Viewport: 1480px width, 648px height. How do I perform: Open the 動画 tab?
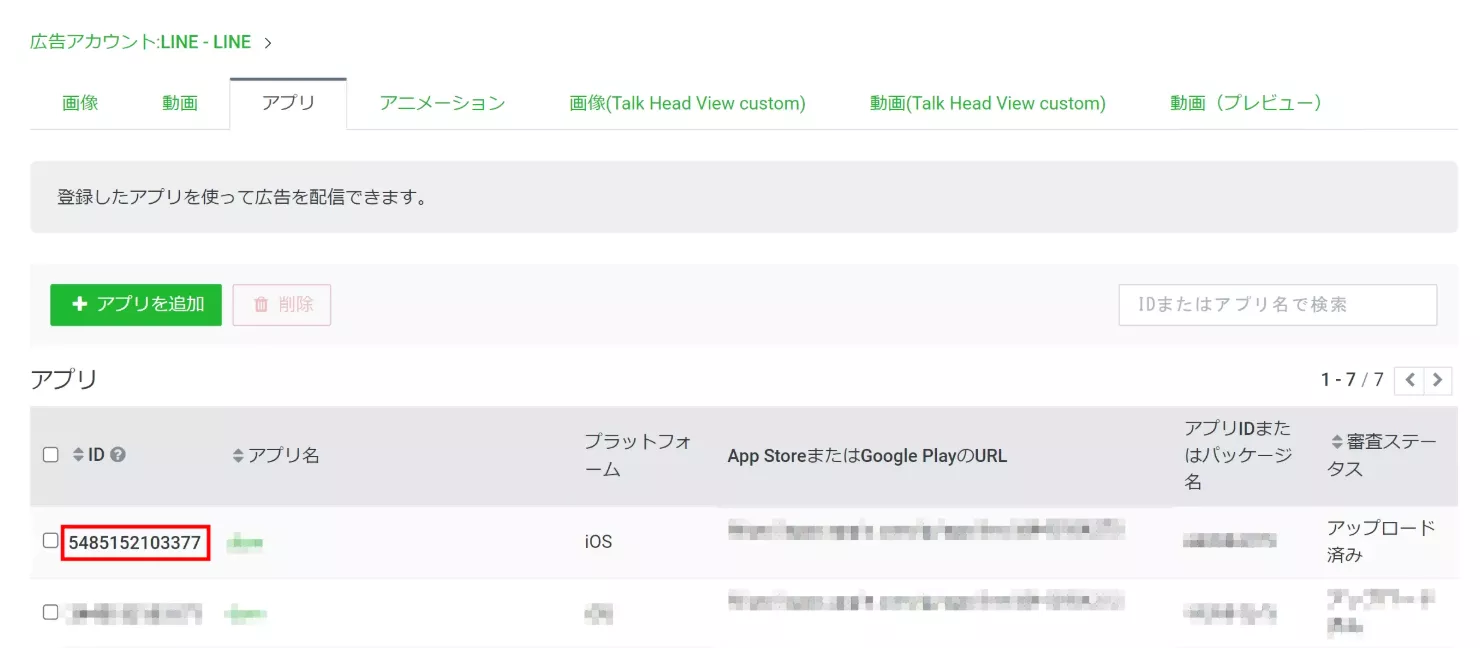(180, 103)
